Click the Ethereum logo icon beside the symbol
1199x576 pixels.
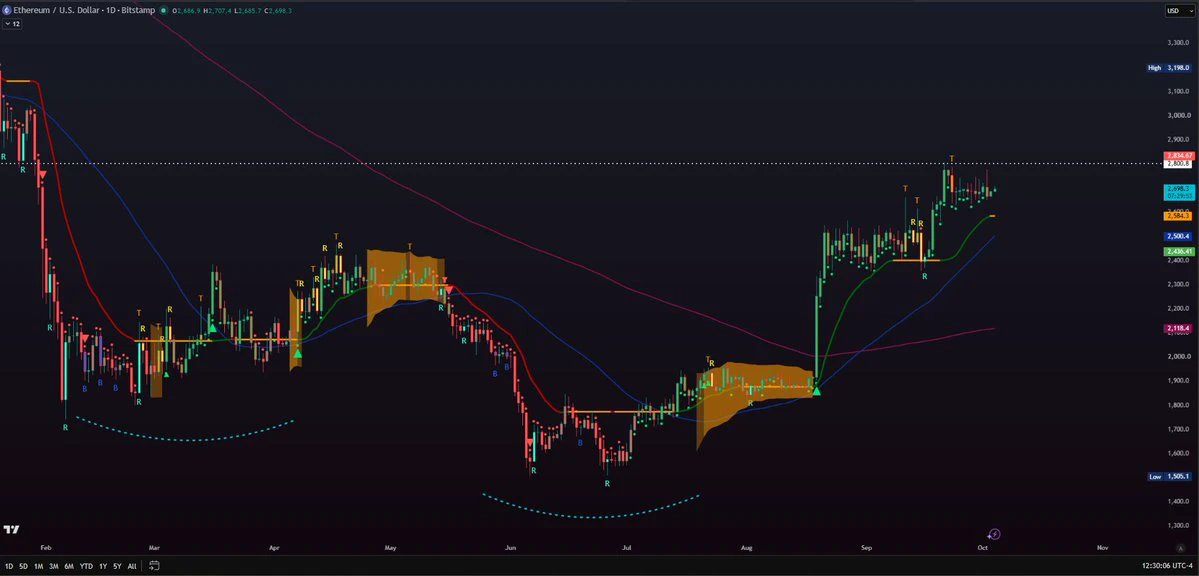point(7,11)
